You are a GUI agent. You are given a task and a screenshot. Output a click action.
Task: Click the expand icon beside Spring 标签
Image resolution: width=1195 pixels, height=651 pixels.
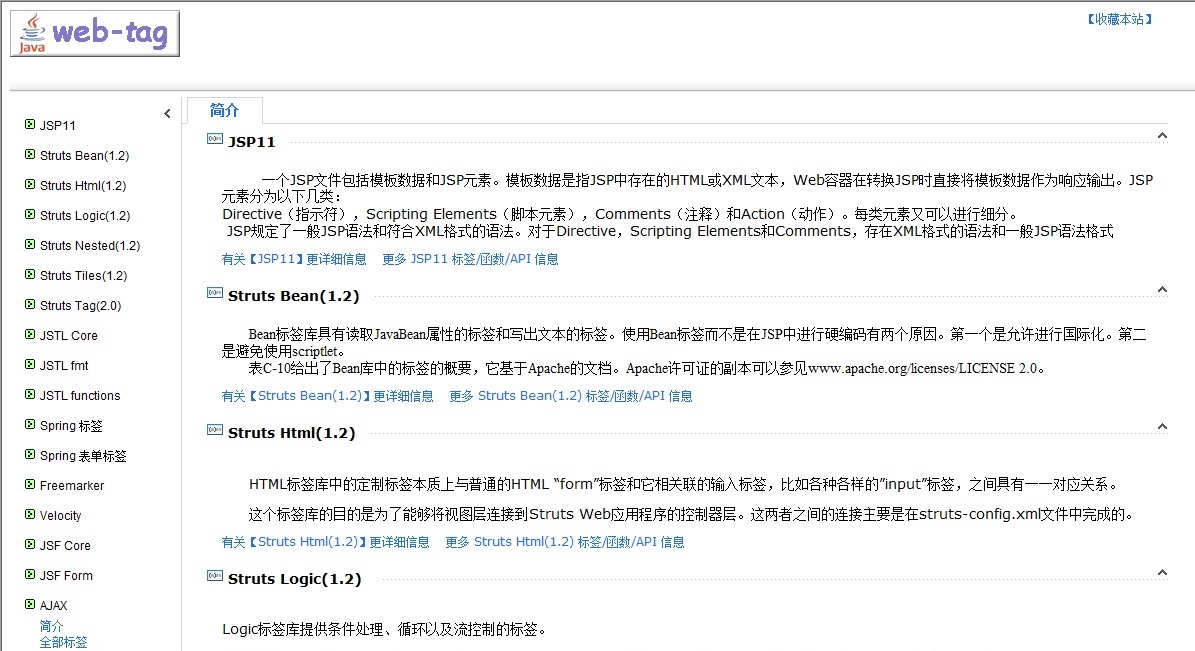tap(30, 424)
